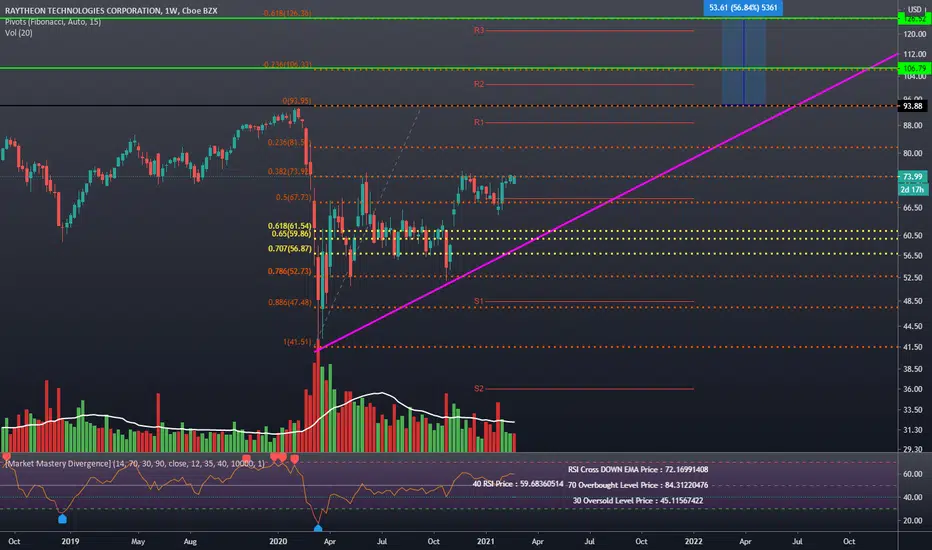Image resolution: width=932 pixels, height=550 pixels.
Task: Click the yellow 0.618(61.54) Fibonacci label
Action: tap(289, 226)
